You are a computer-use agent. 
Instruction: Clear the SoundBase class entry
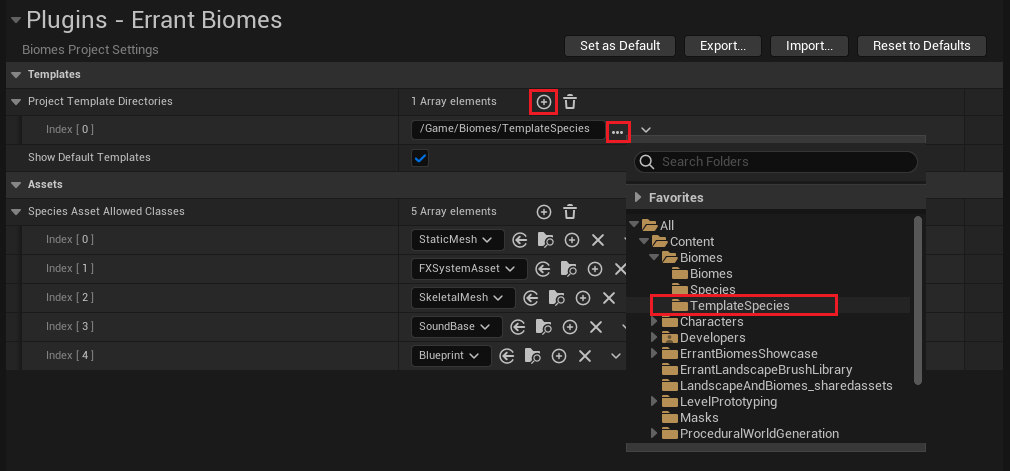click(x=598, y=327)
